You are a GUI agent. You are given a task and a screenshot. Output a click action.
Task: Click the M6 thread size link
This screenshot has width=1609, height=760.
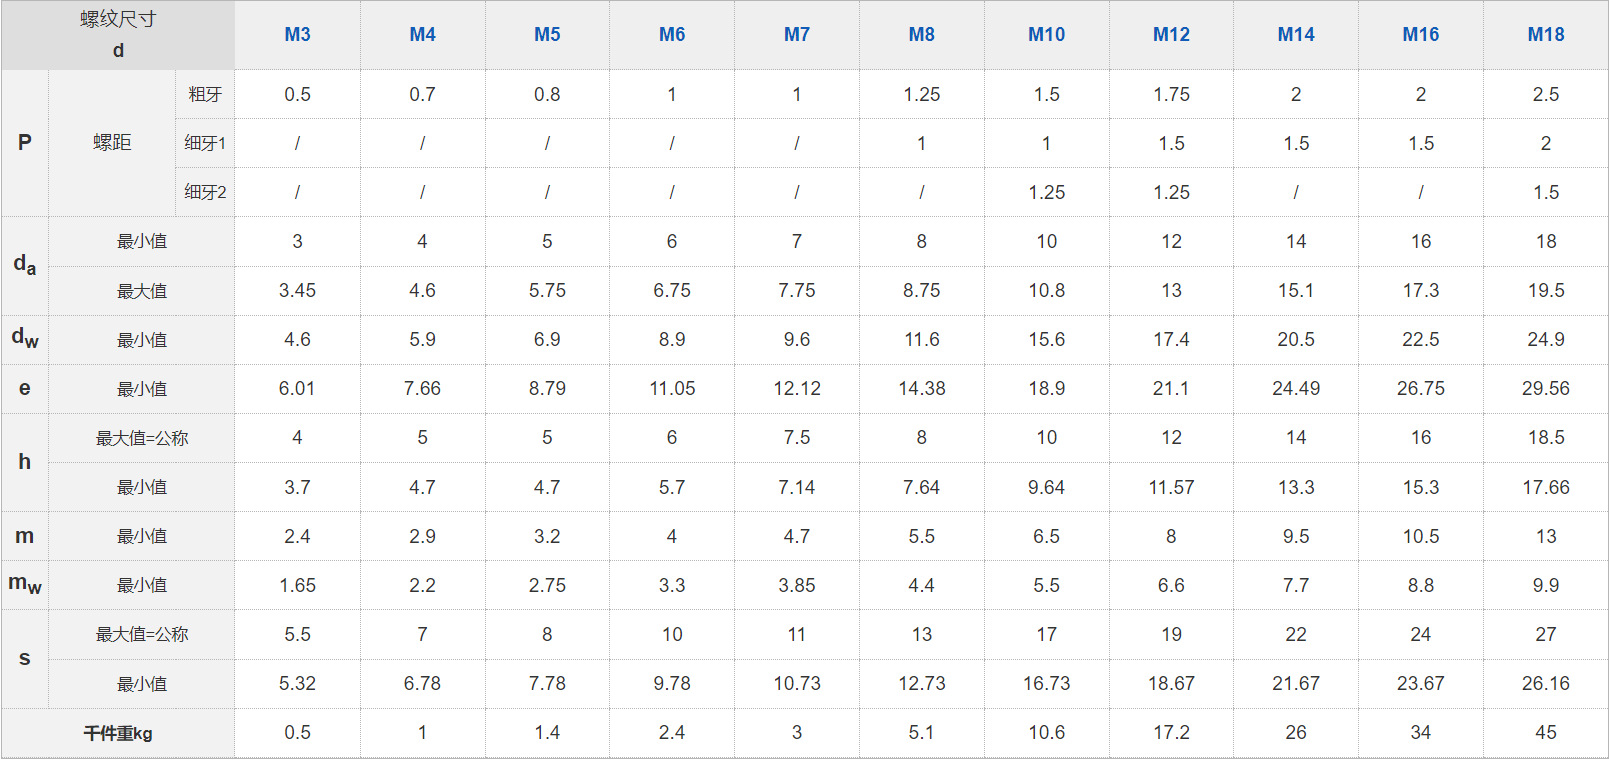click(x=672, y=34)
